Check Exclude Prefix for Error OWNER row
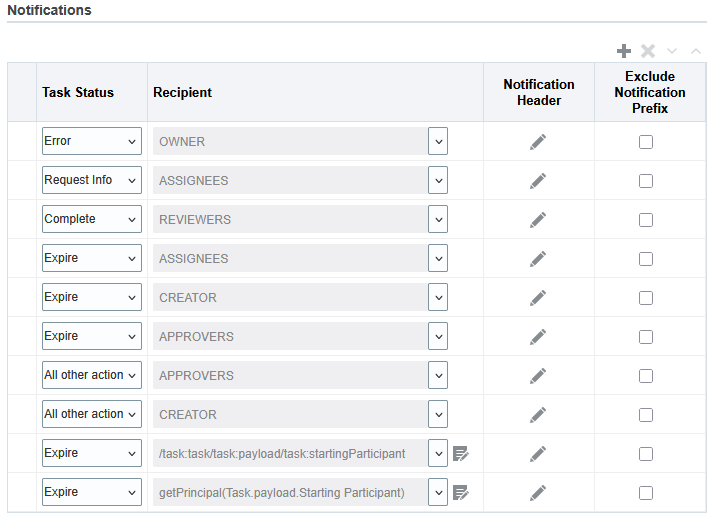This screenshot has height=531, width=716. click(x=646, y=142)
